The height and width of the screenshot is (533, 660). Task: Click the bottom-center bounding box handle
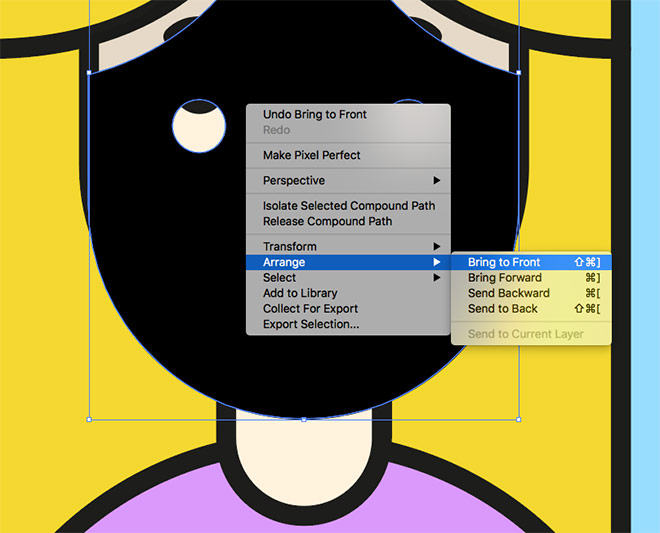coord(304,420)
